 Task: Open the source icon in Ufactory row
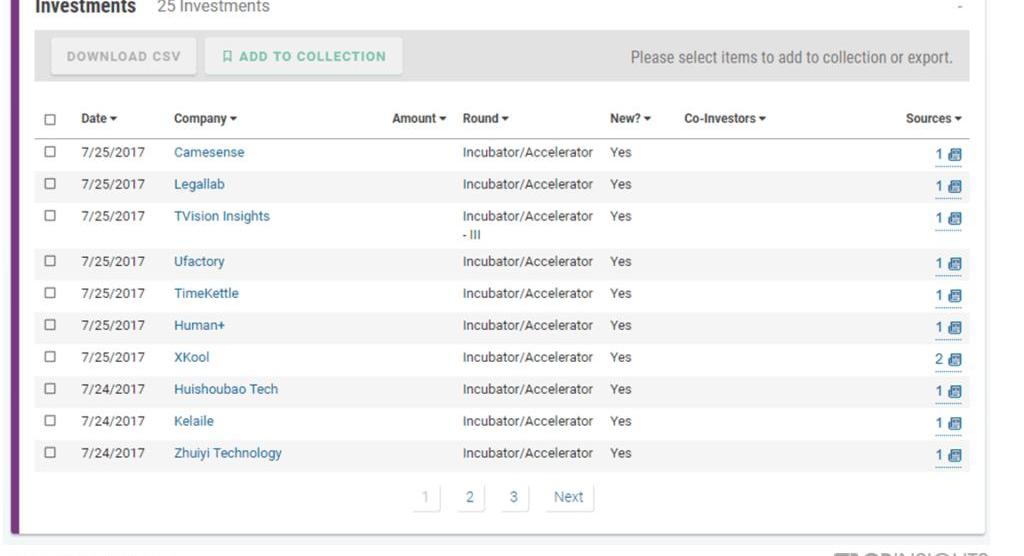tap(954, 264)
